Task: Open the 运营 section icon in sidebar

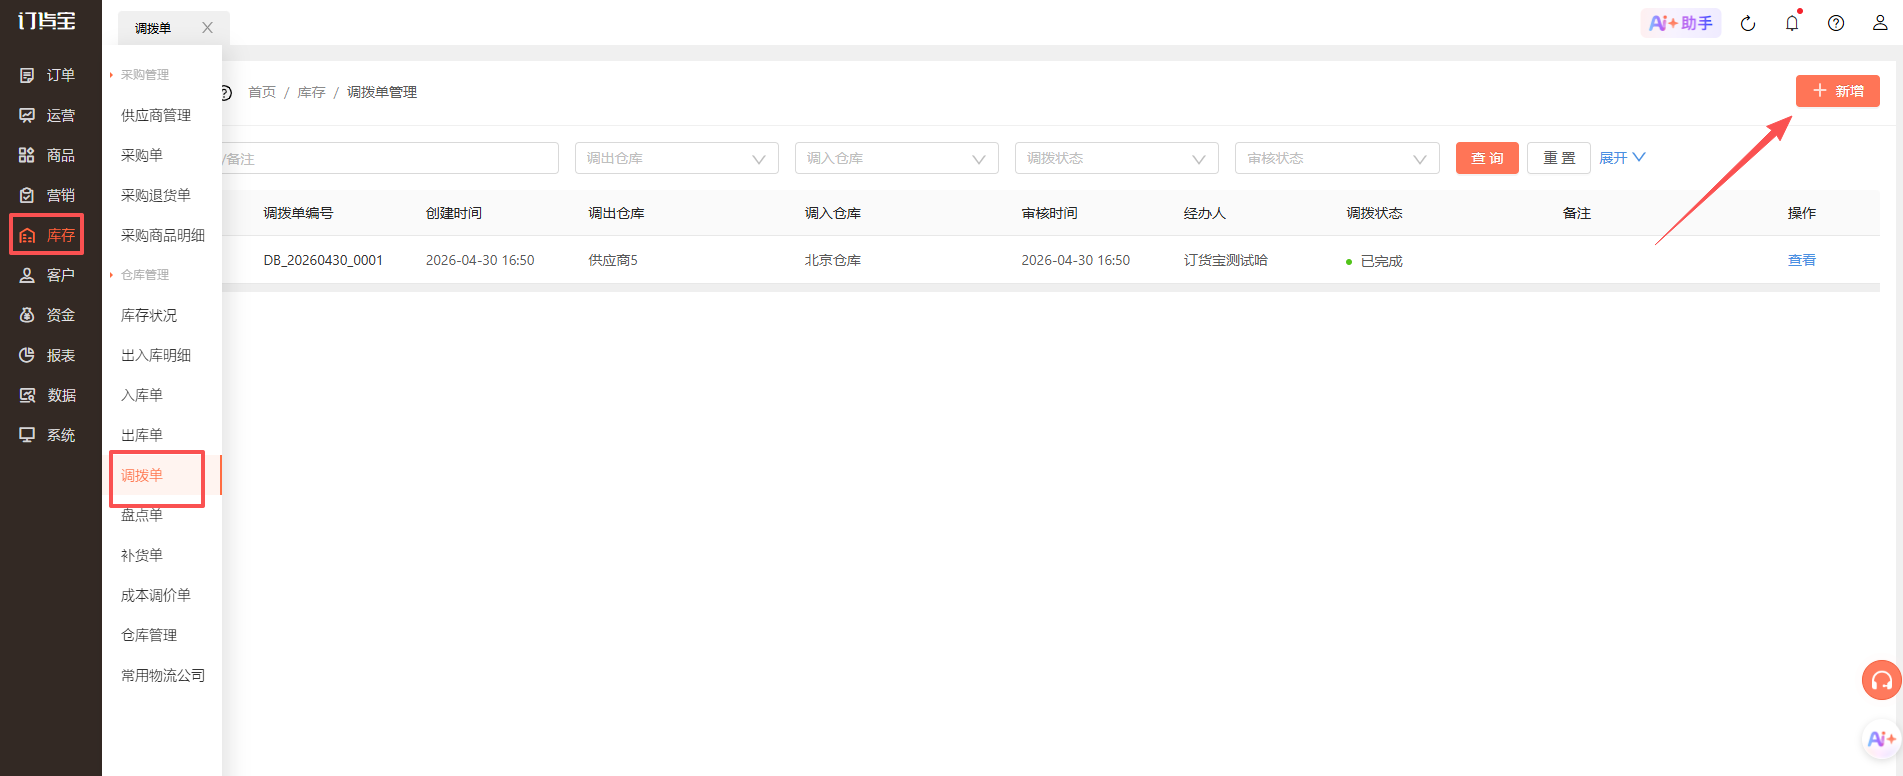Action: [x=27, y=115]
